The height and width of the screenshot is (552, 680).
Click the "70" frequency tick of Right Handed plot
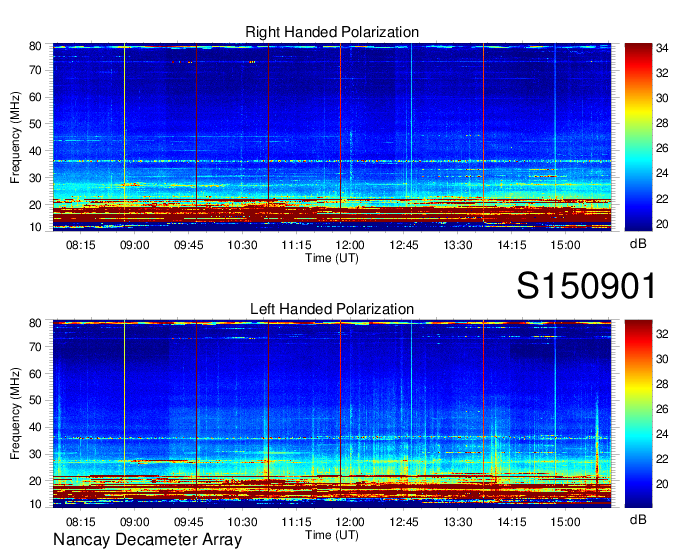click(x=35, y=70)
